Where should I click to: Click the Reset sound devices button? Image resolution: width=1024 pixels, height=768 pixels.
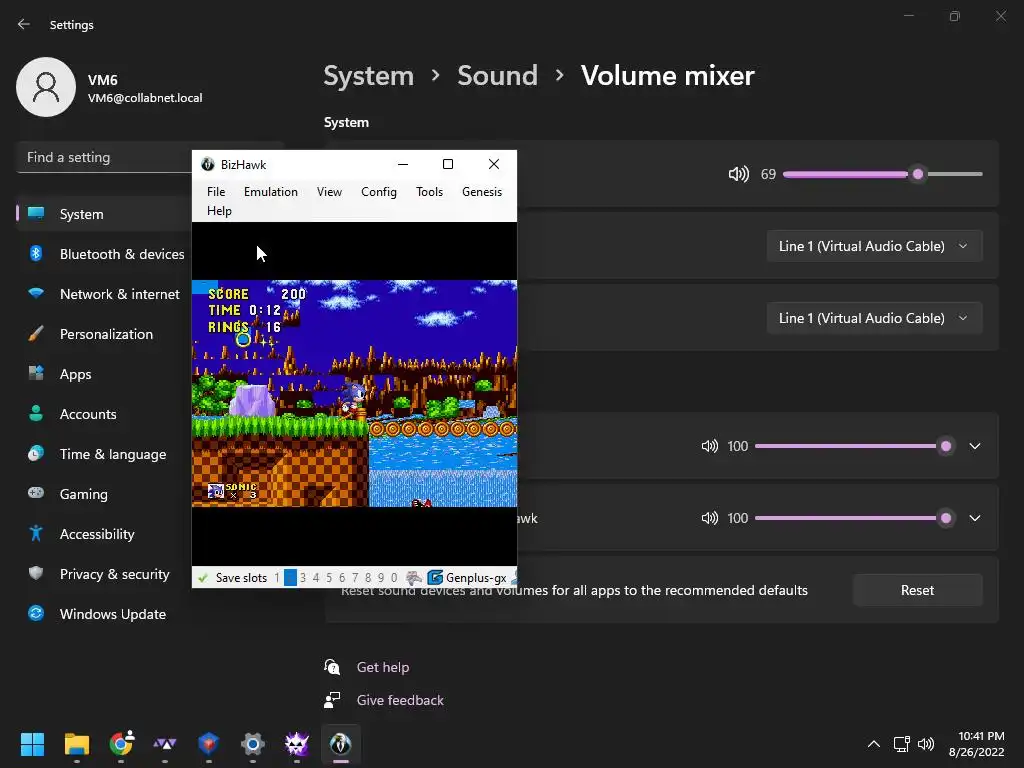click(x=918, y=590)
